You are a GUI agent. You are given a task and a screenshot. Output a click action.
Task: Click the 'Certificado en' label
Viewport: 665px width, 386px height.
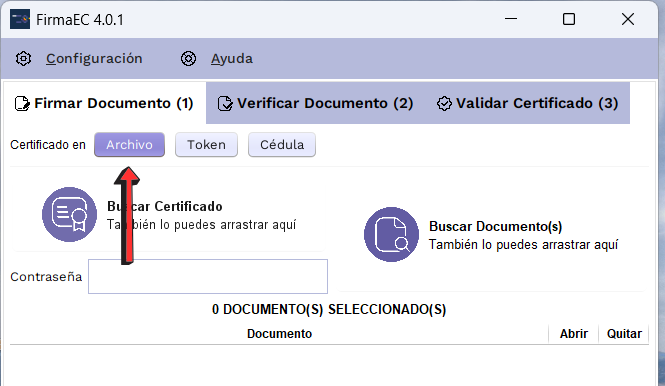48,145
